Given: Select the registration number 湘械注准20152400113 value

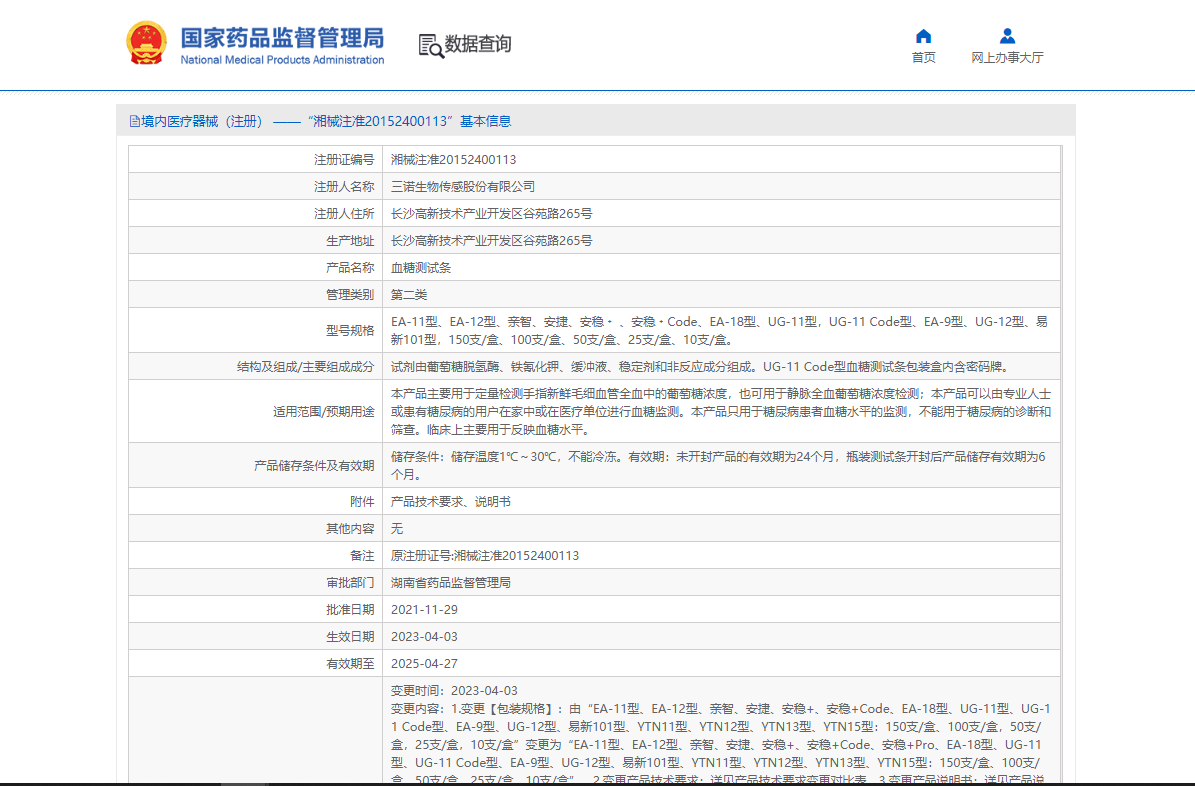Looking at the screenshot, I should [453, 160].
